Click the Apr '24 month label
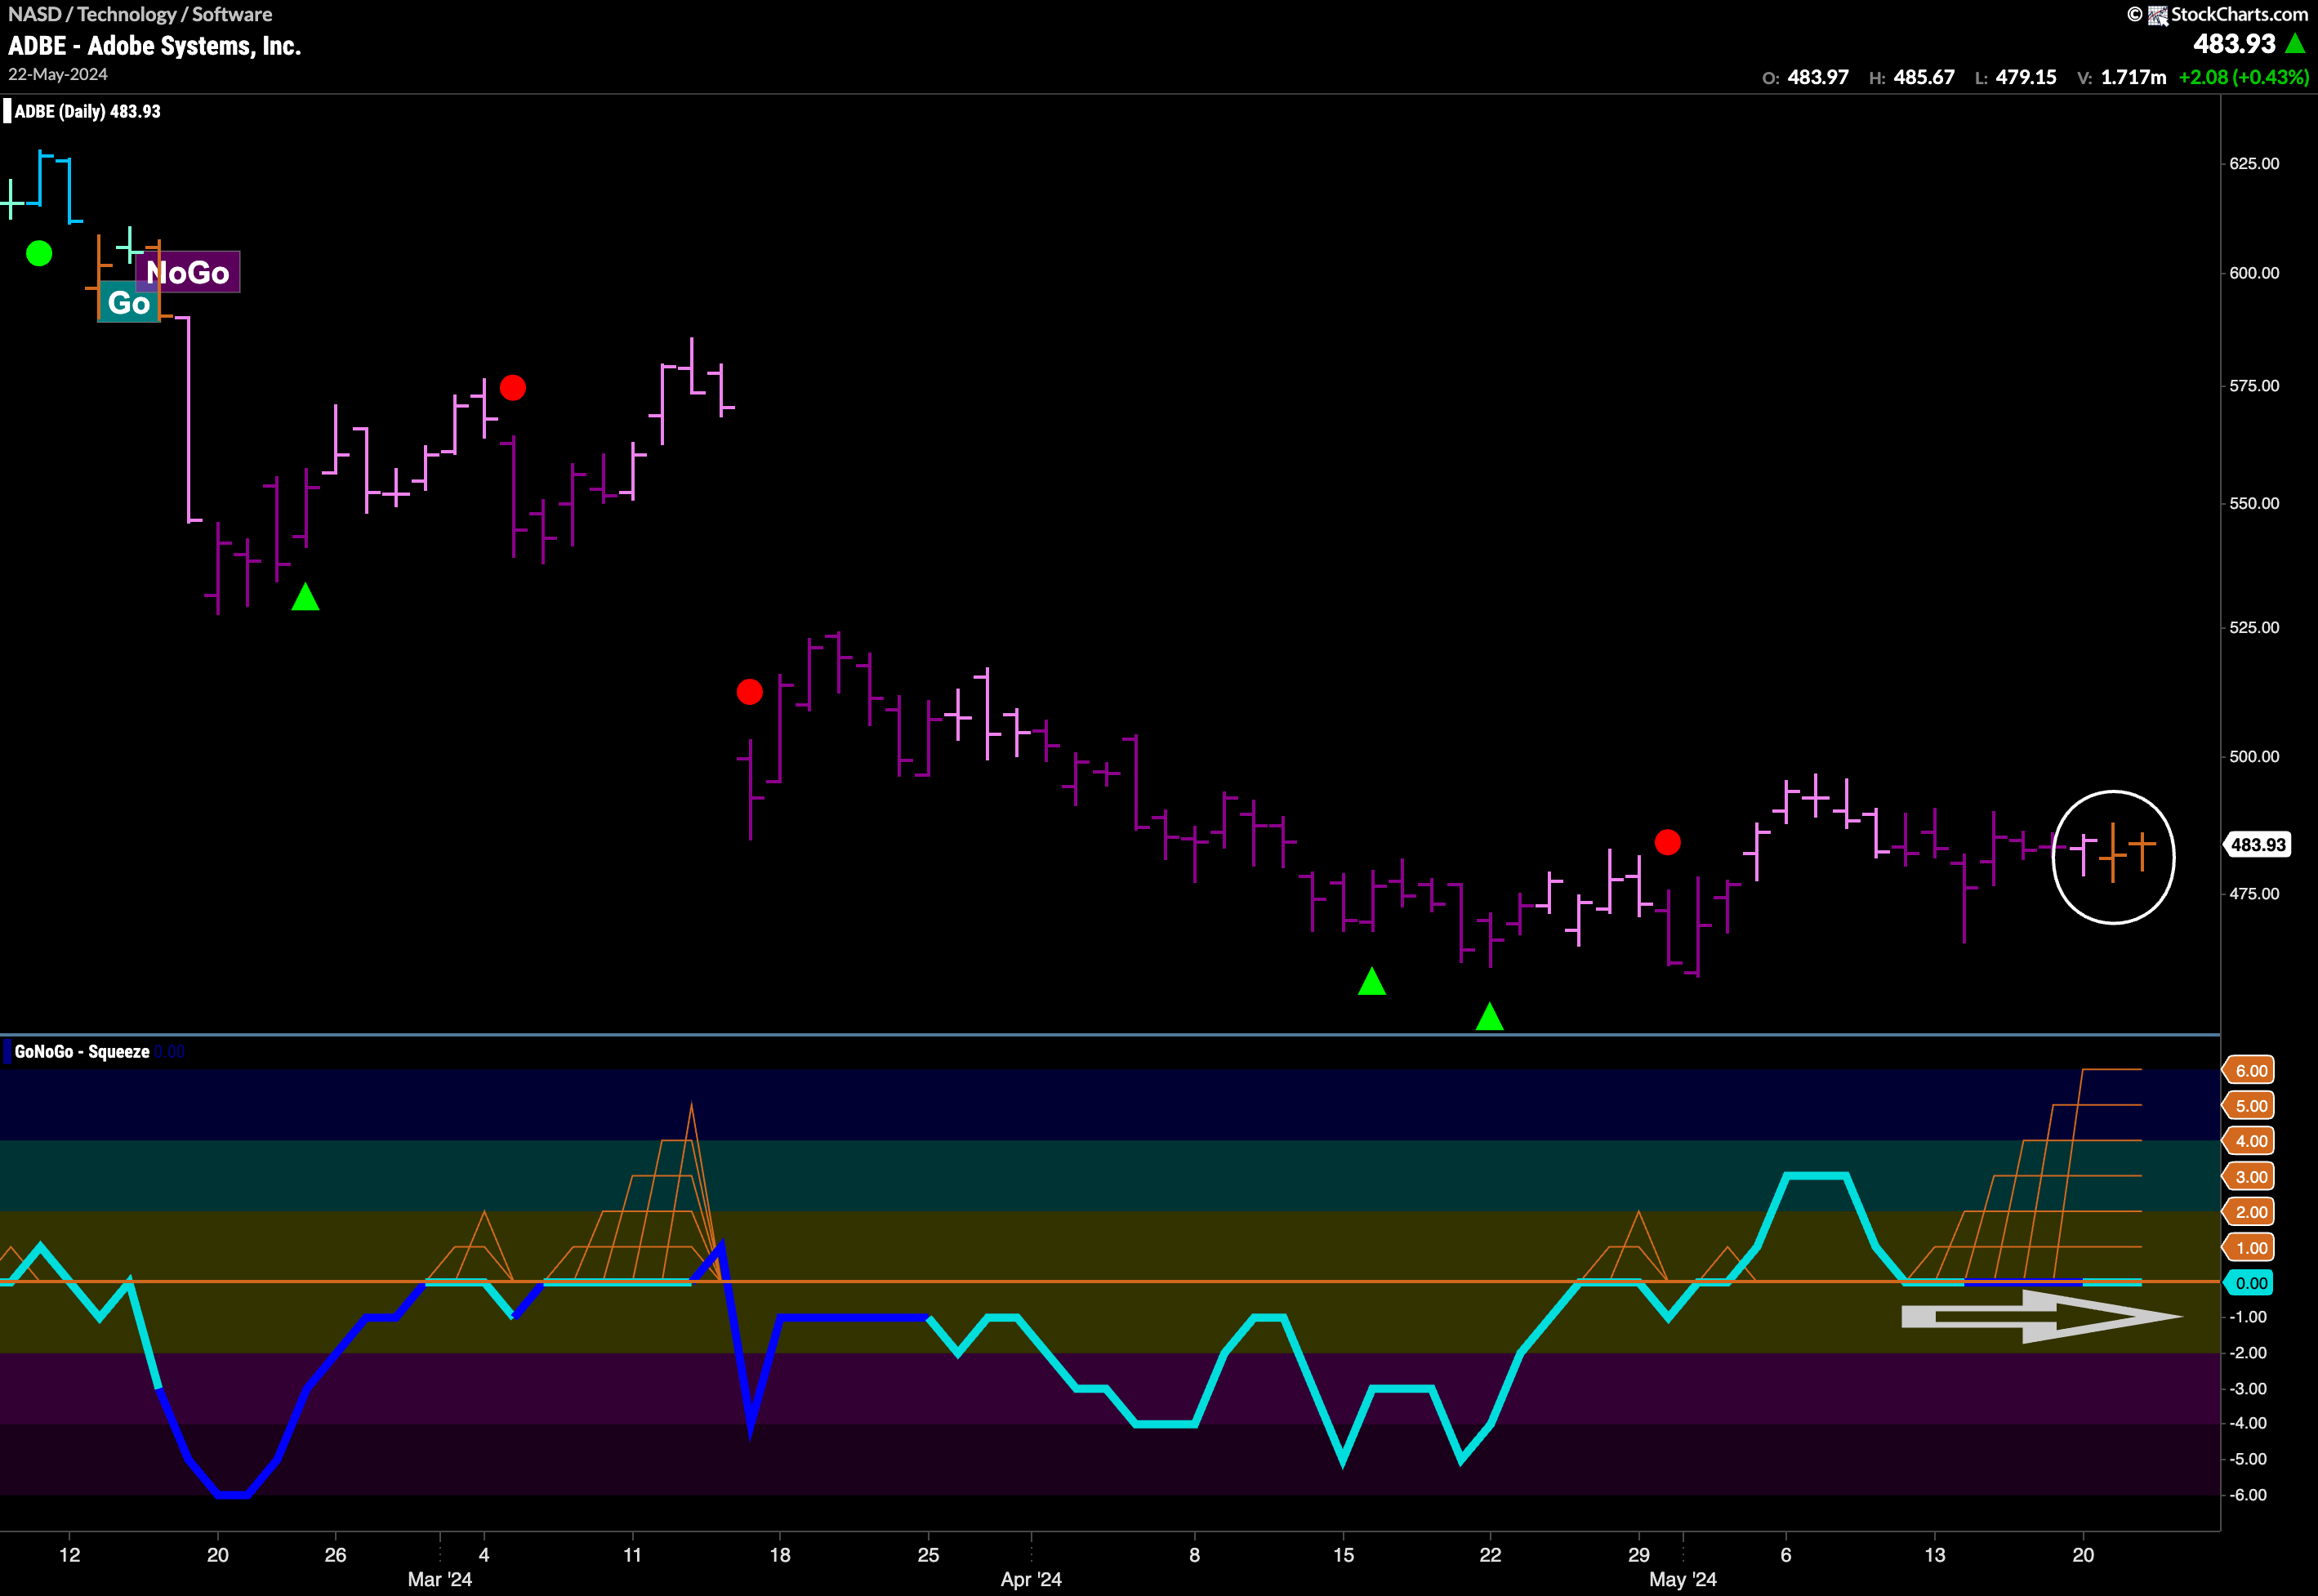The width and height of the screenshot is (2318, 1596). tap(1031, 1580)
